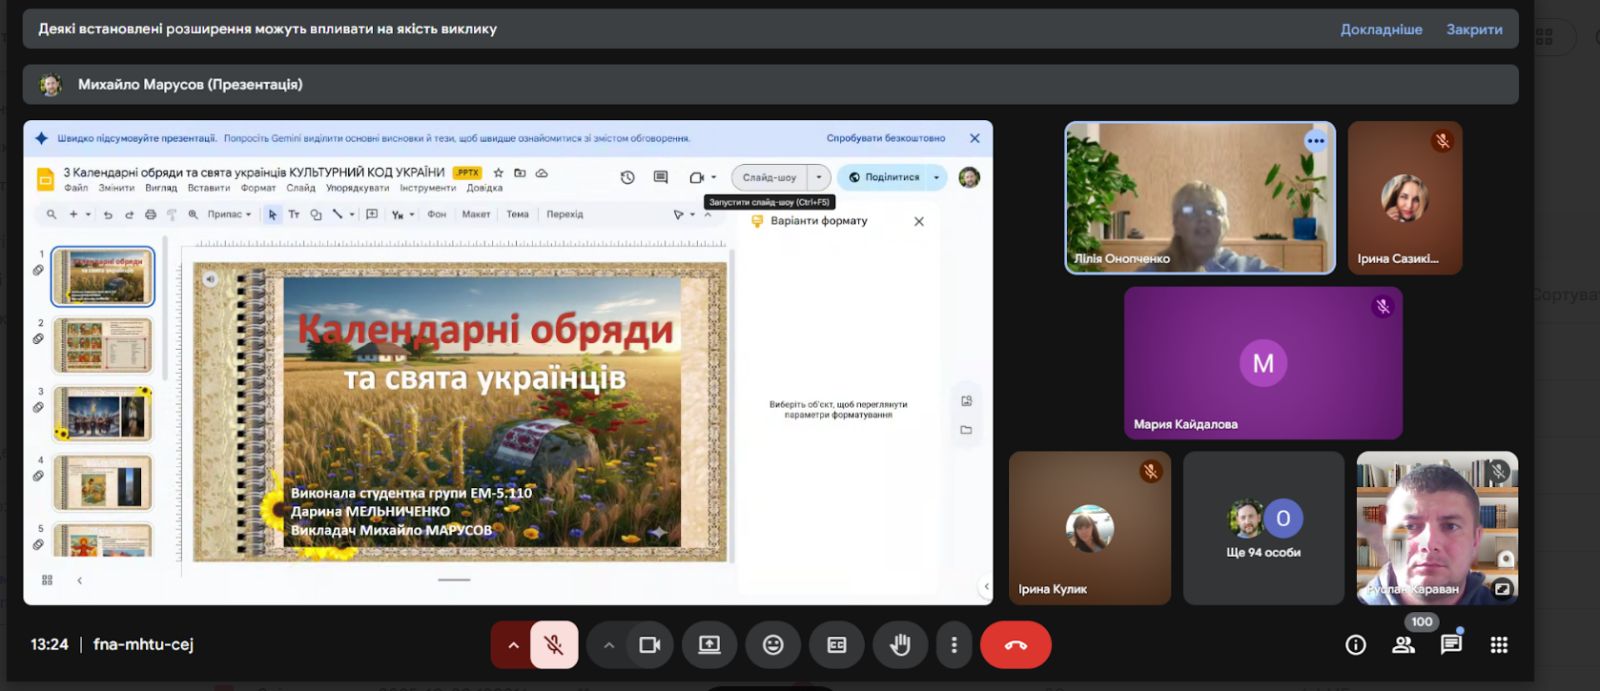Open the people list with 100 badge
The image size is (1600, 691).
pos(1404,645)
